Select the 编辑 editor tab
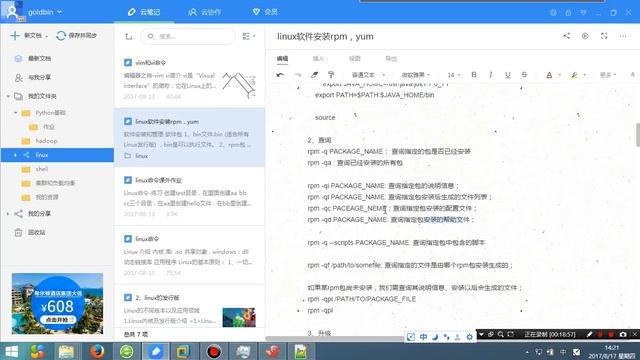Image resolution: width=640 pixels, height=360 pixels. coord(282,59)
